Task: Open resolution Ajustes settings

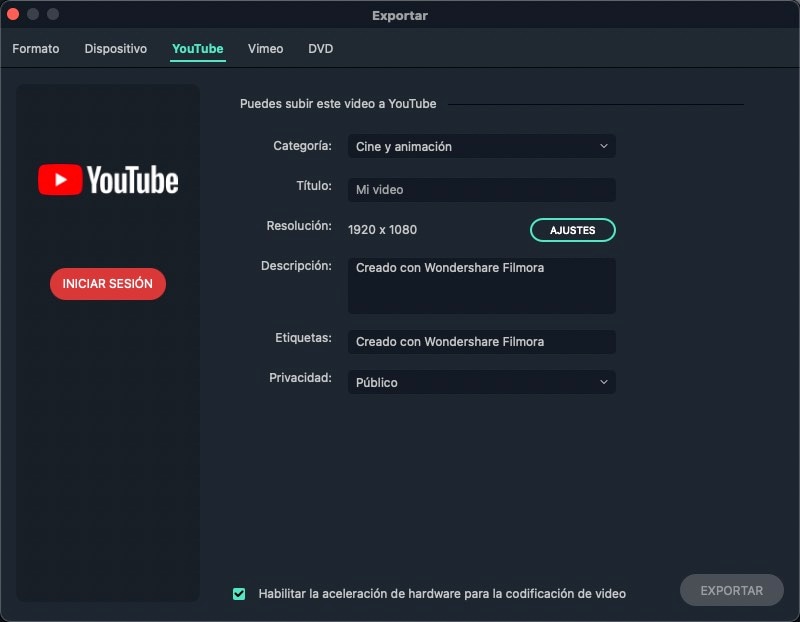Action: (572, 230)
